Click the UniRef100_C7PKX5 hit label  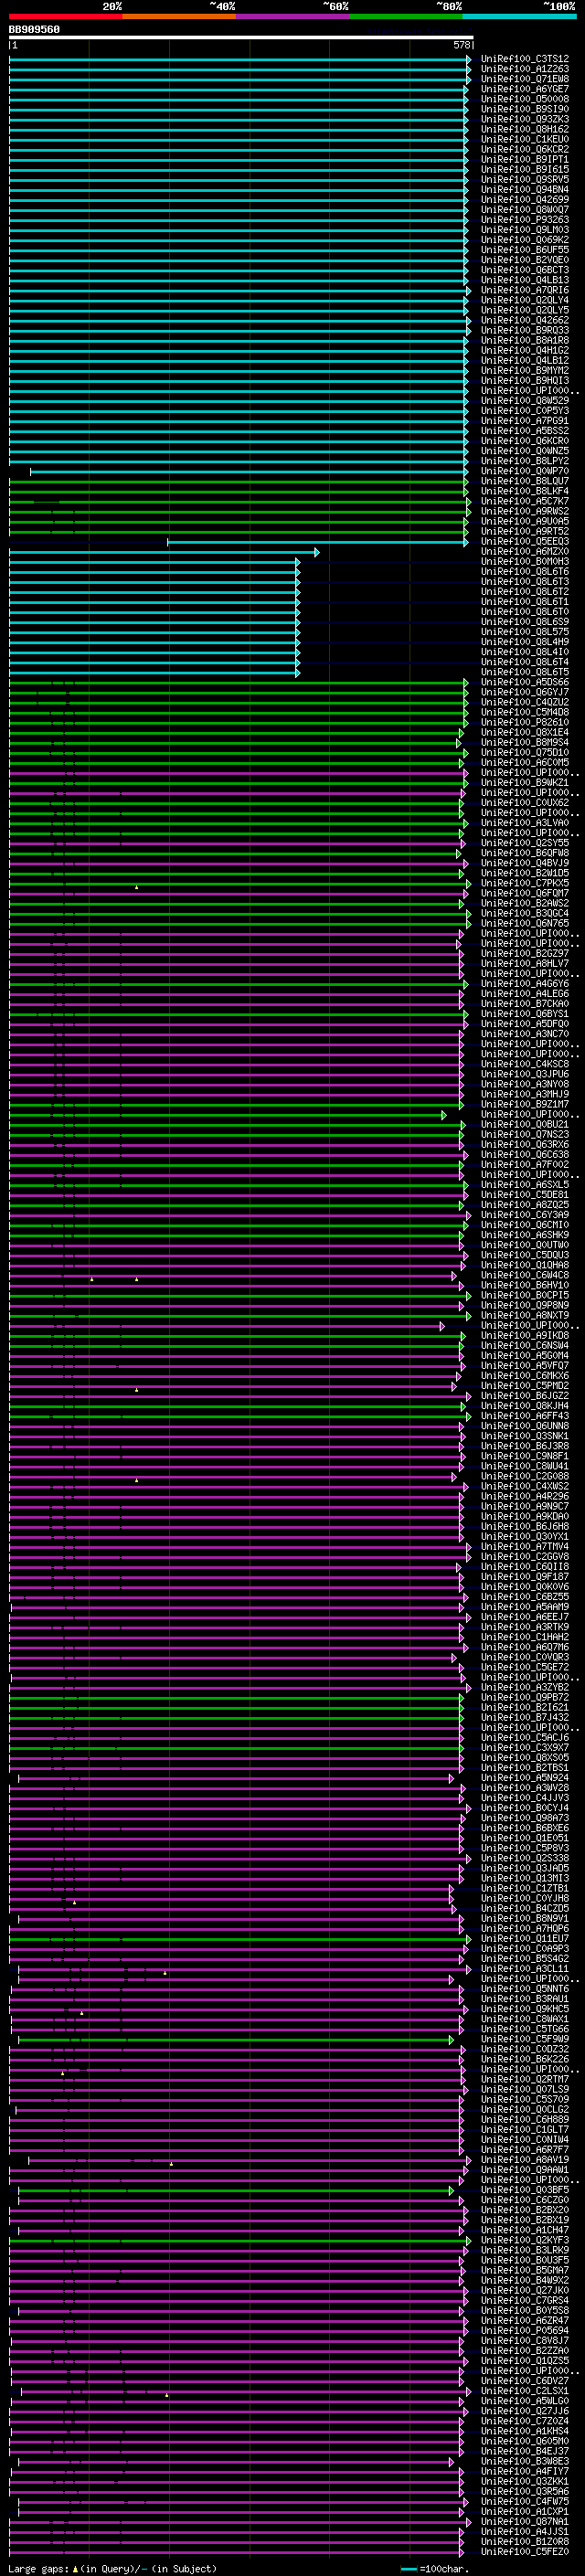525,883
